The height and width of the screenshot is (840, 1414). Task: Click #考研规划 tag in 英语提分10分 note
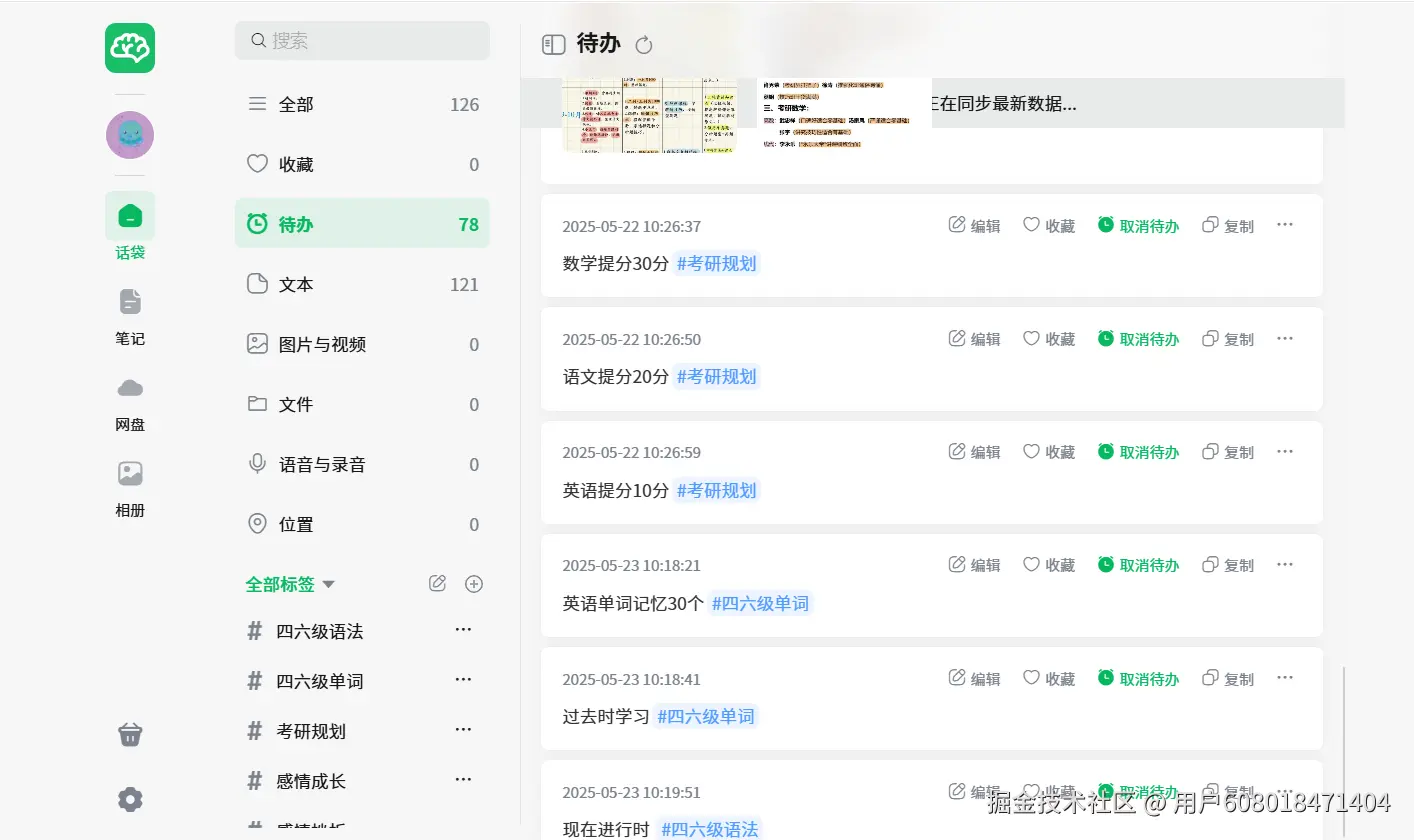[717, 490]
